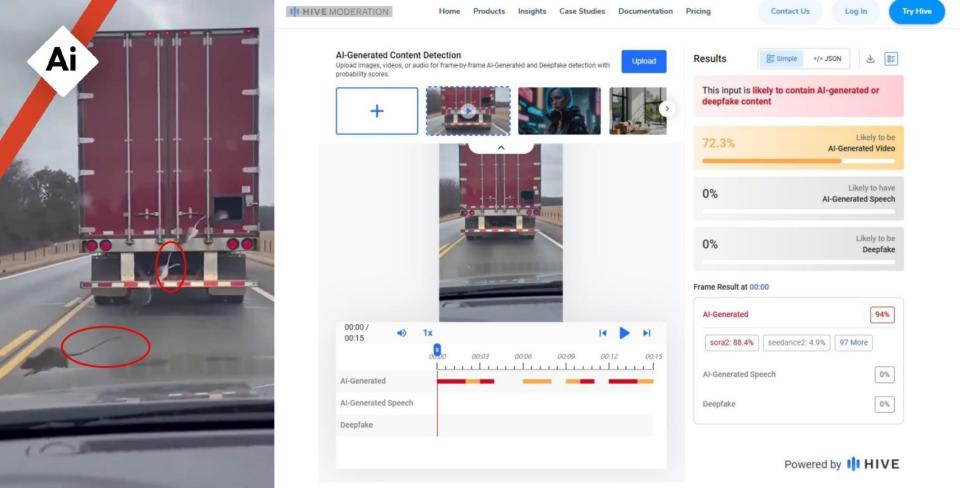Open the Pricing page

[698, 11]
